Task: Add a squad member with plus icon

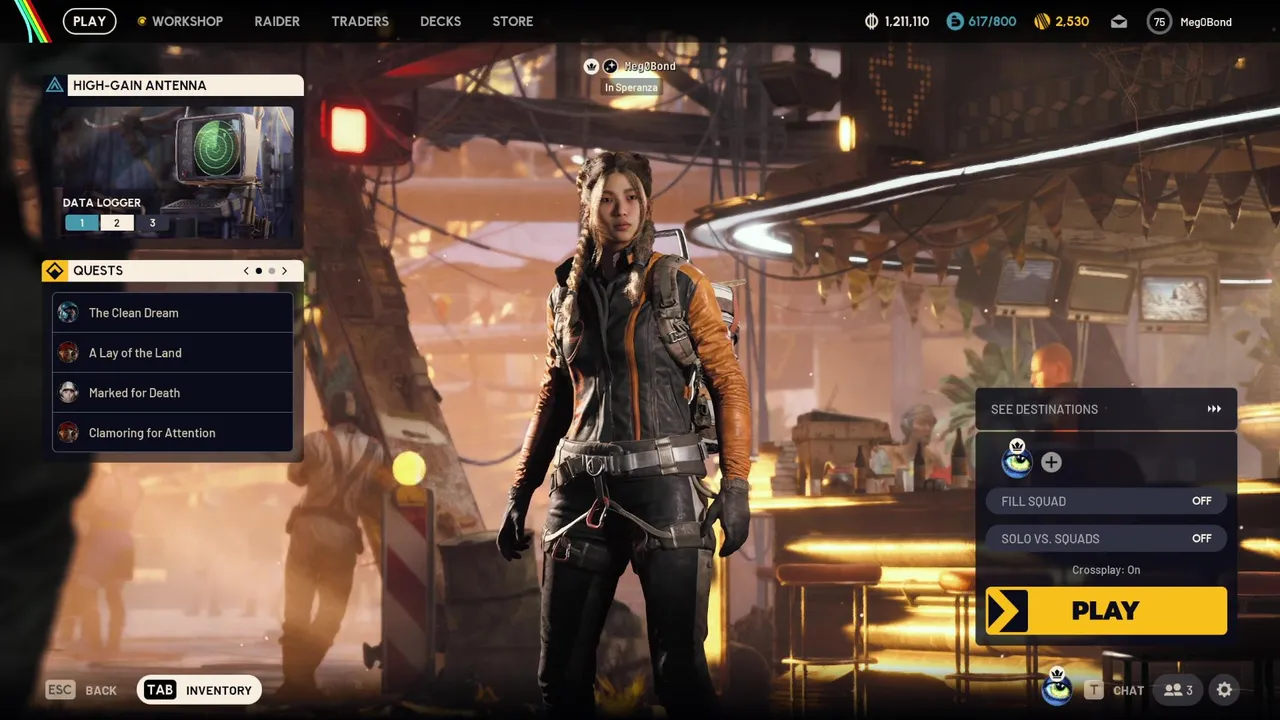Action: coord(1051,462)
